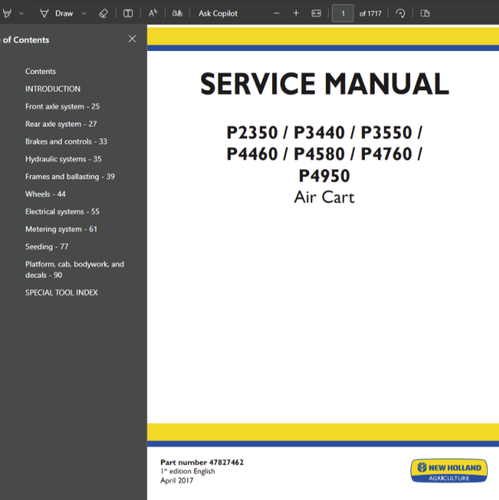
Task: Open Brakes and controls - 33
Action: click(x=66, y=142)
